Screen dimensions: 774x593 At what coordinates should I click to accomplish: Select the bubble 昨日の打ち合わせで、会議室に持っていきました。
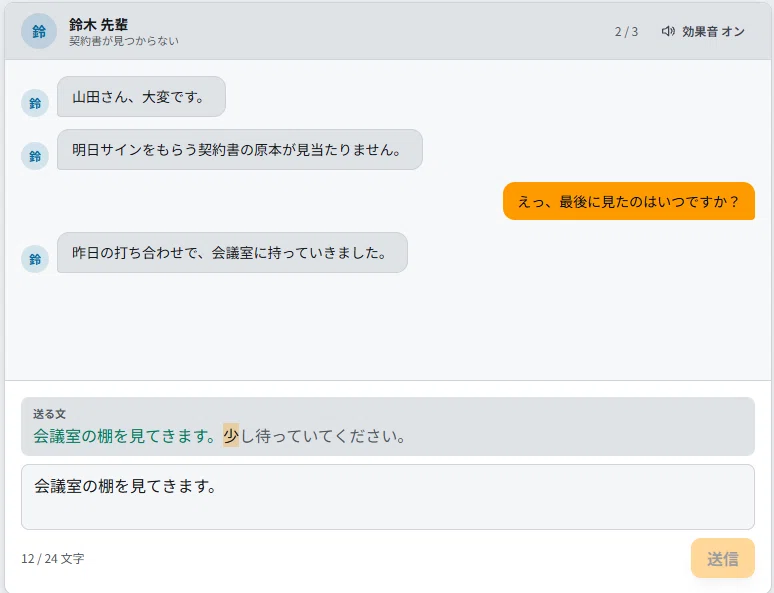click(232, 253)
